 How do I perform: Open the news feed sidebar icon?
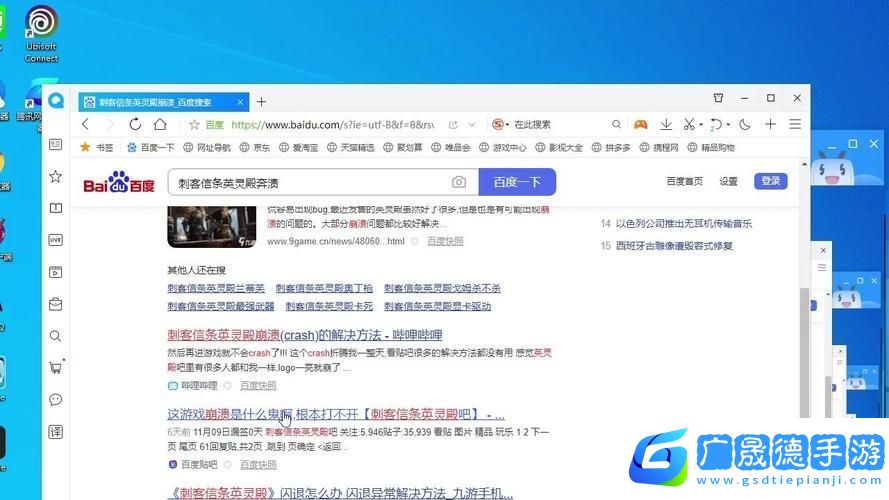coord(56,145)
